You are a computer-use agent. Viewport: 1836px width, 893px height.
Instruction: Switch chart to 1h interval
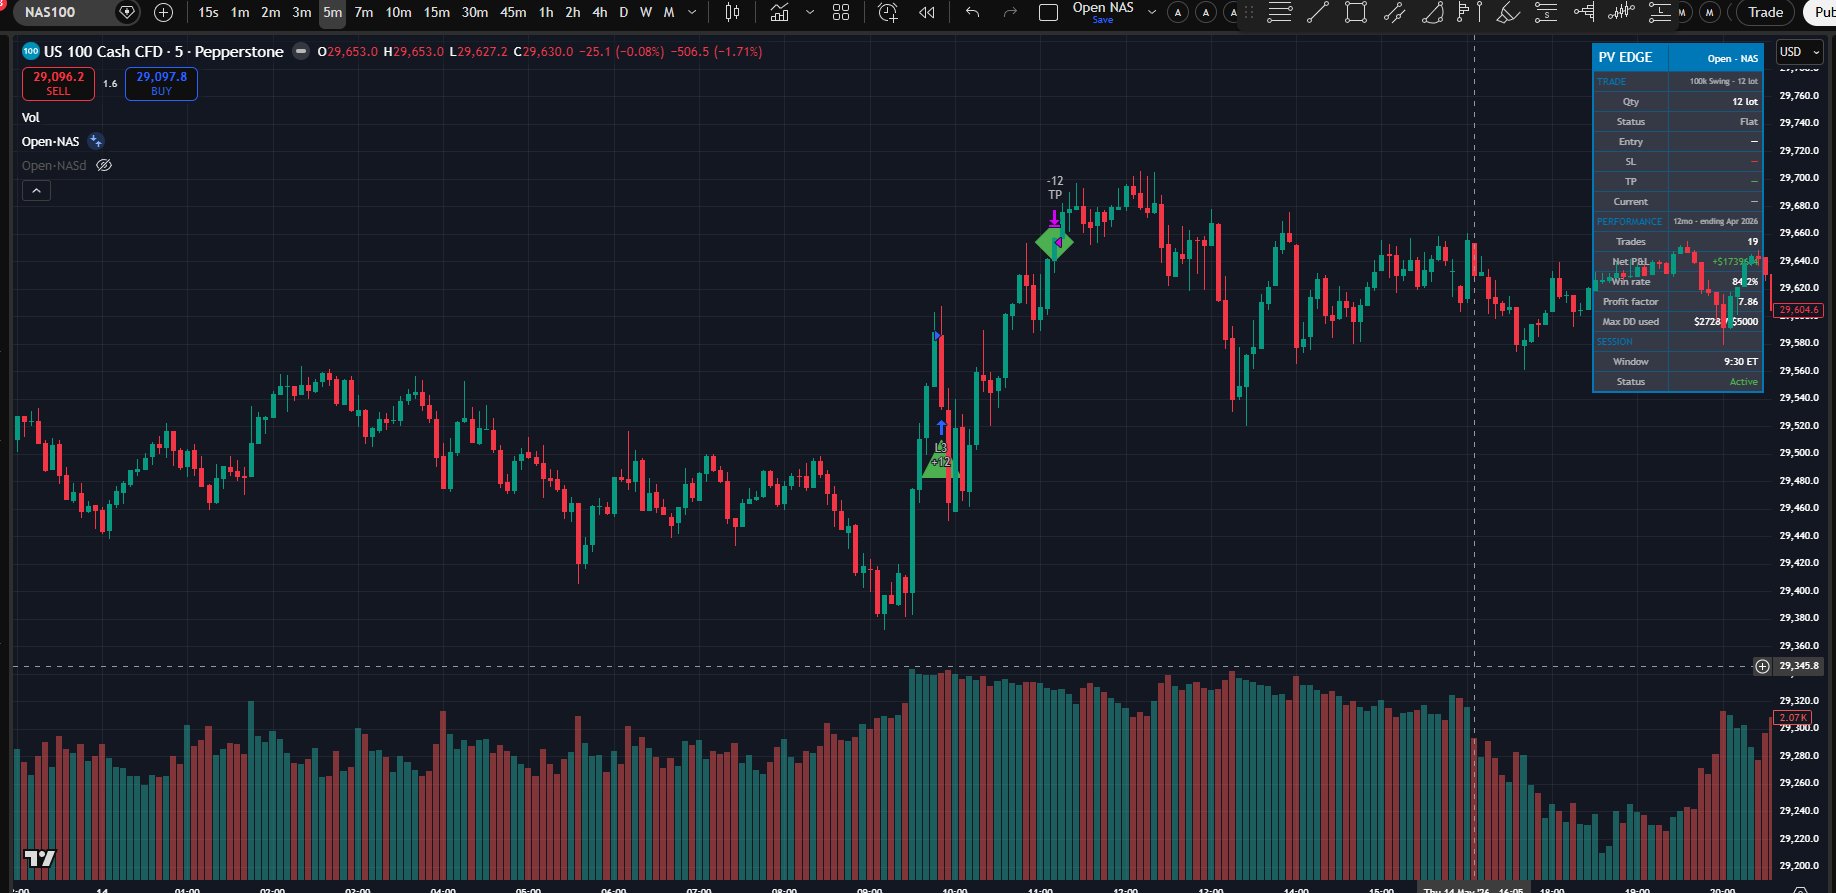[546, 12]
